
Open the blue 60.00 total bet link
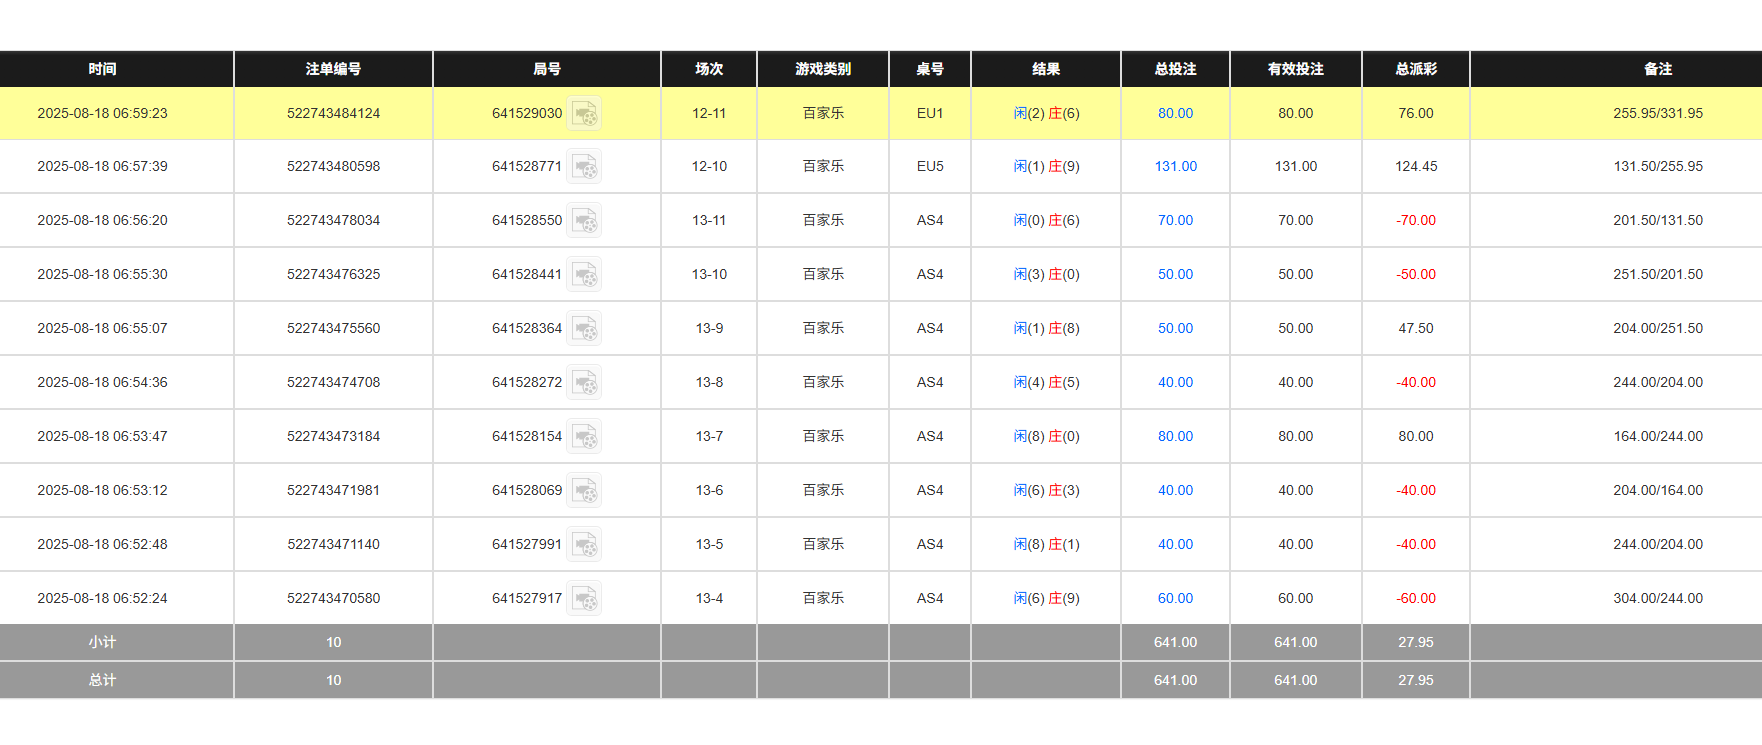1175,599
